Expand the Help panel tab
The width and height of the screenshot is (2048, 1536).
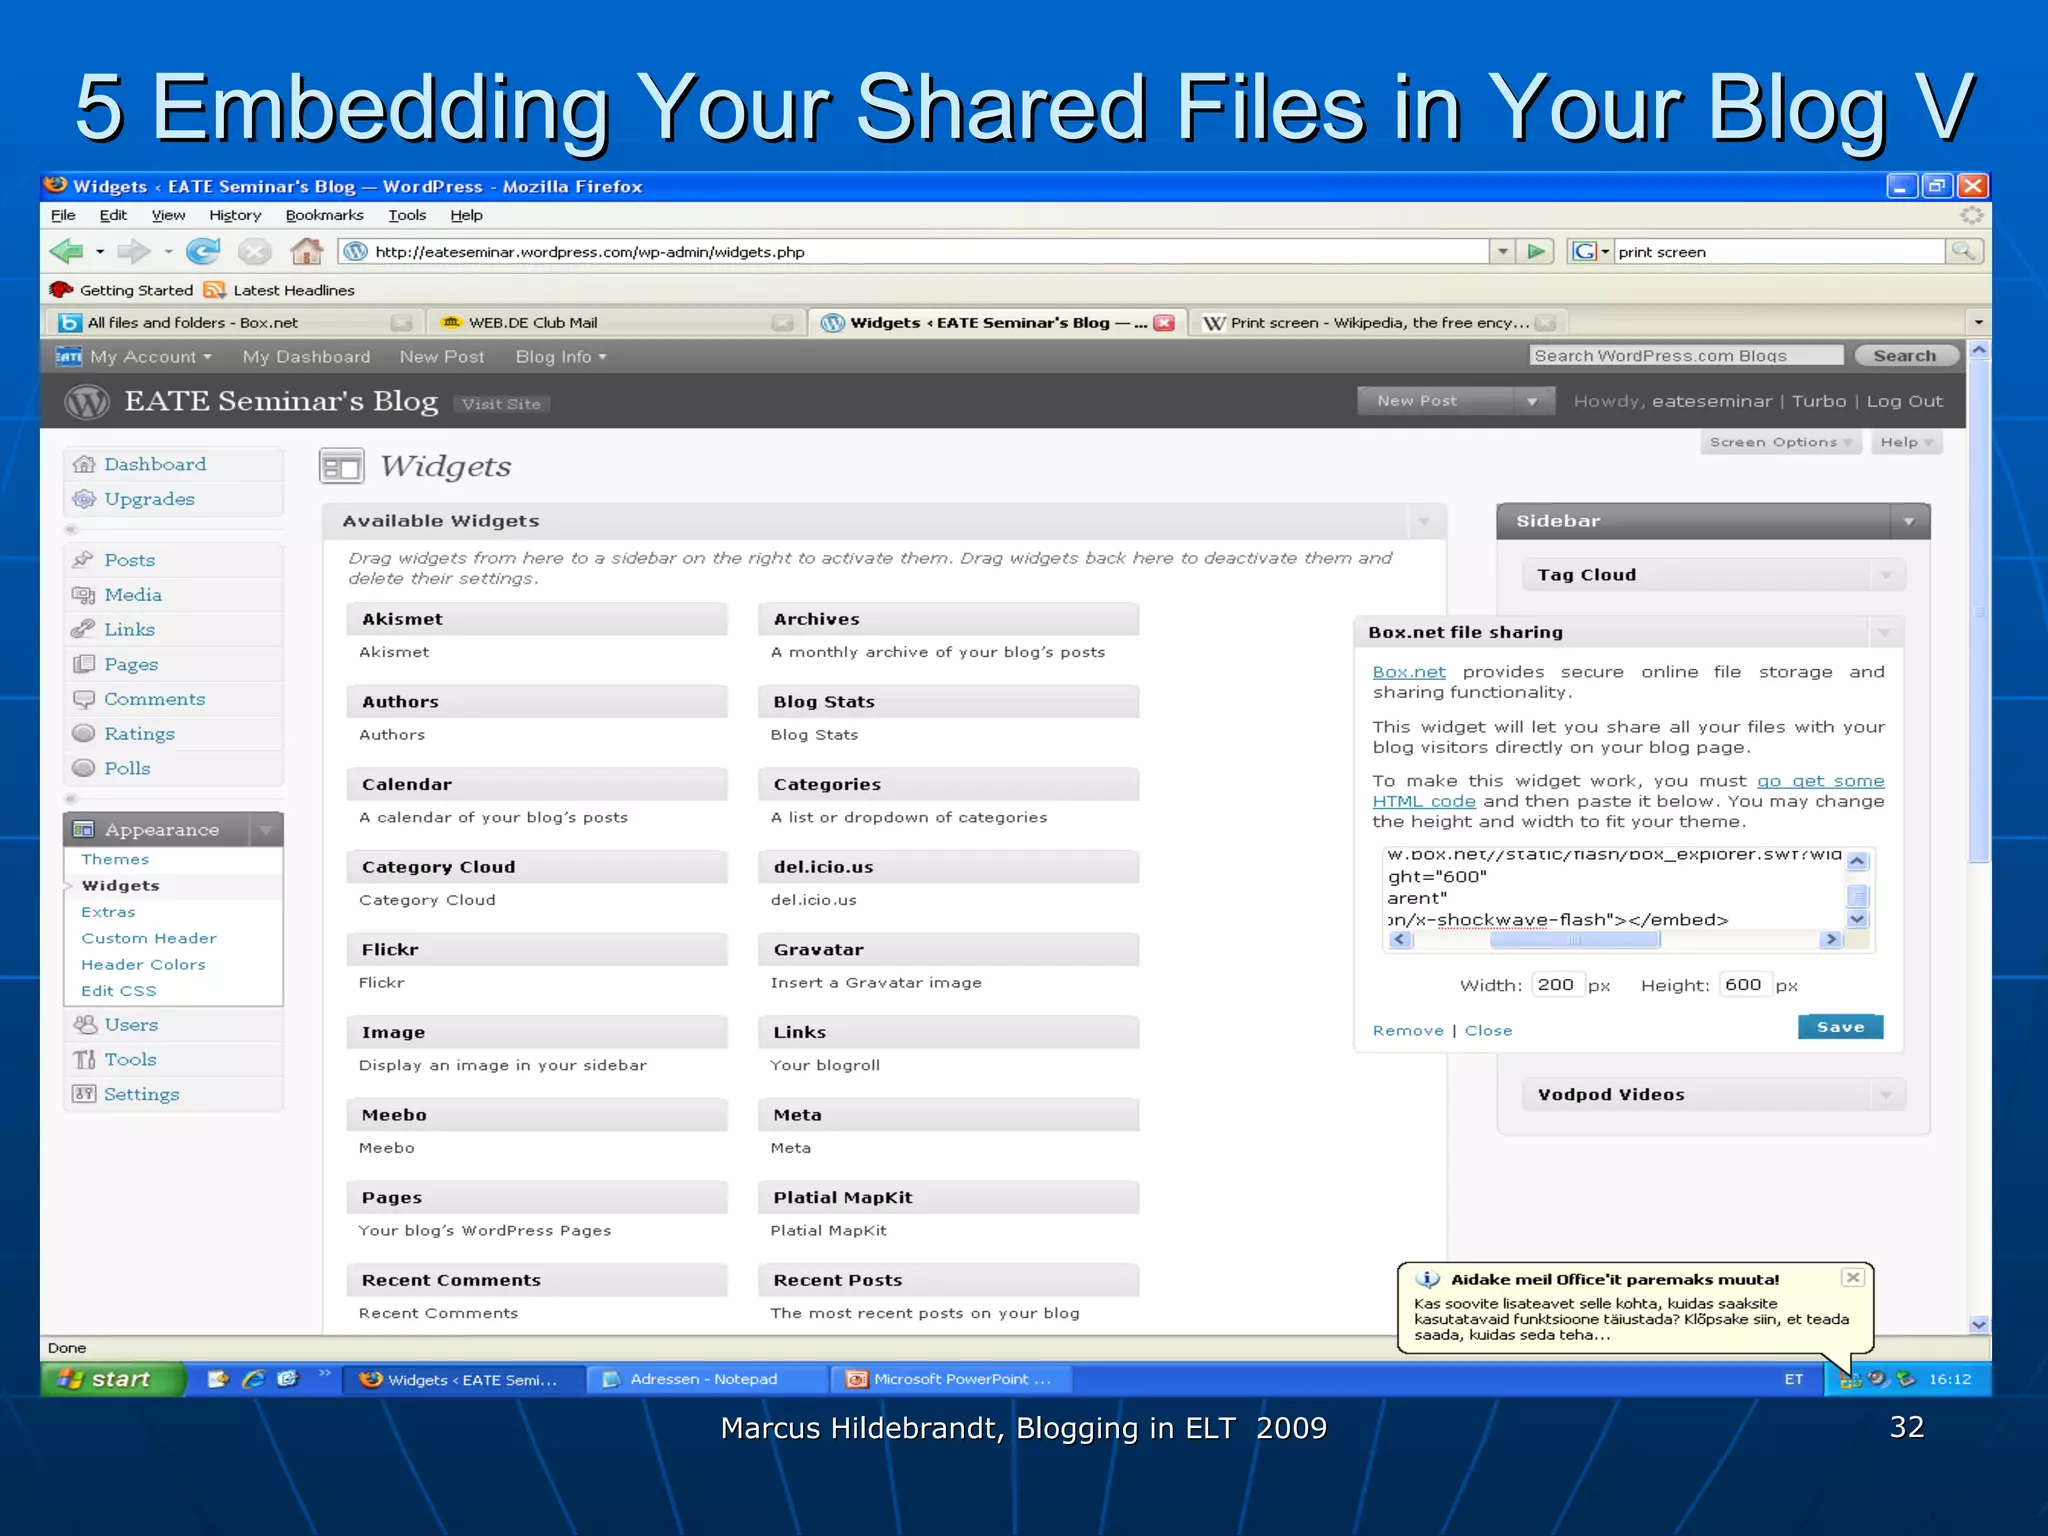coord(1907,442)
